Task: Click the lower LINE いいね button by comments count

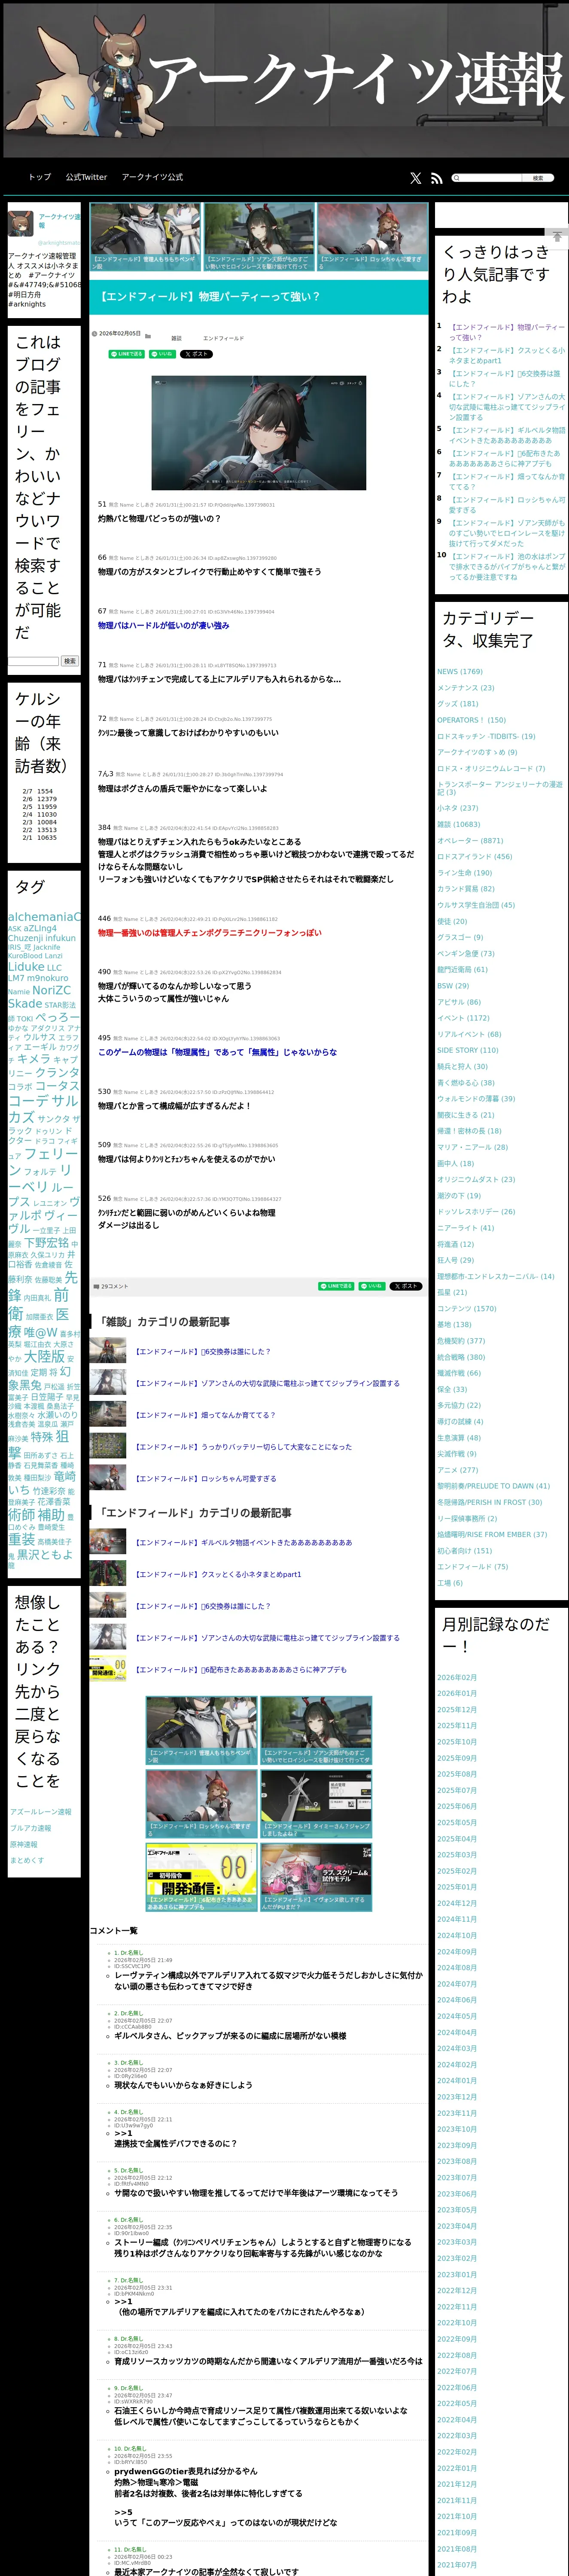Action: tap(371, 1285)
